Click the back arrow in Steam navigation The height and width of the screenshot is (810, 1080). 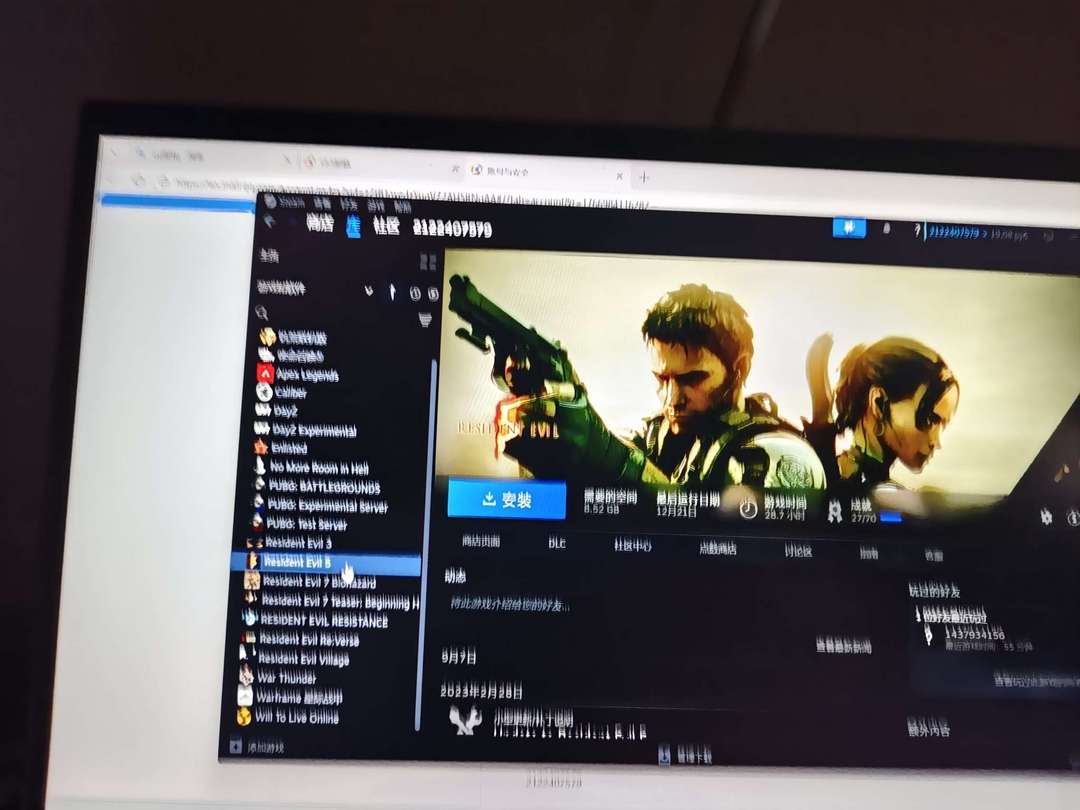pyautogui.click(x=269, y=222)
